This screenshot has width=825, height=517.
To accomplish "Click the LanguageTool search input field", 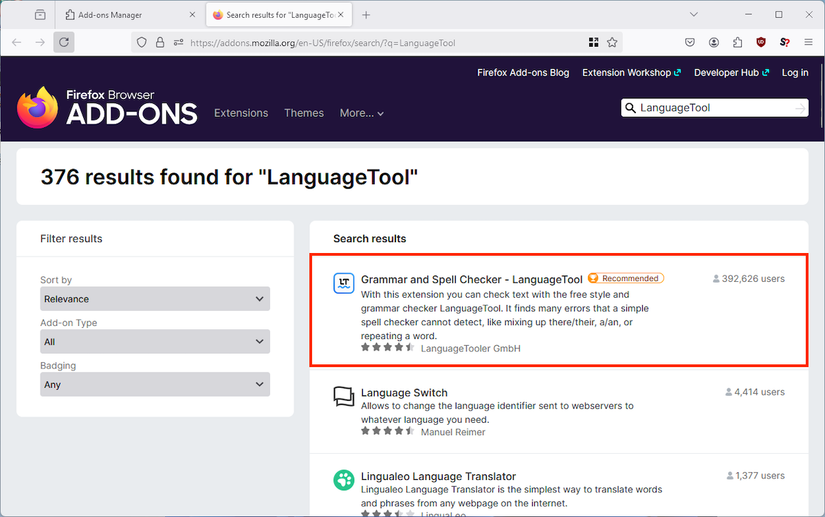I will pos(715,108).
